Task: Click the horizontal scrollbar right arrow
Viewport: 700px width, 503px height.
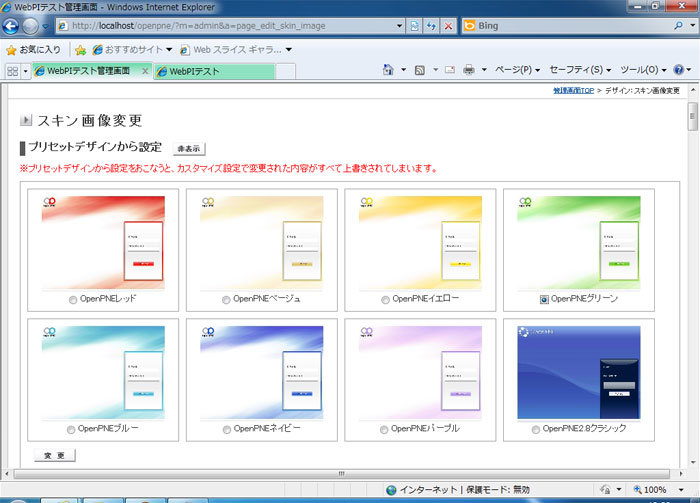Action: 681,474
